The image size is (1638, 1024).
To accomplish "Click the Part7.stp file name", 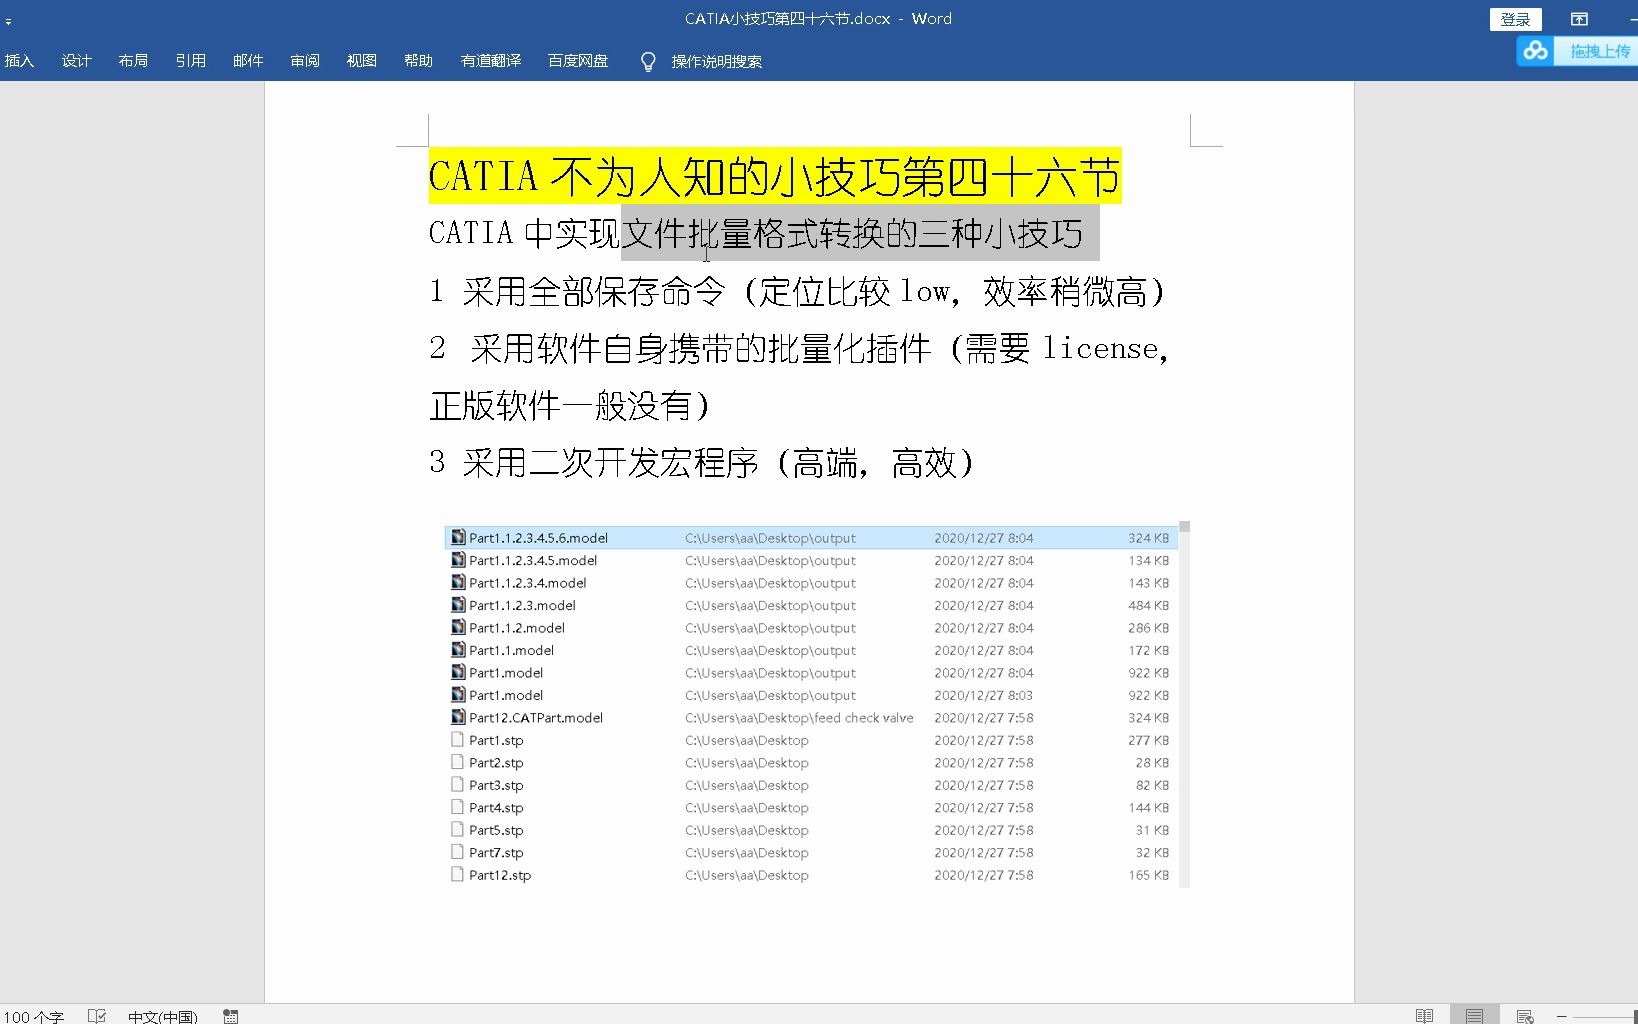I will tap(496, 853).
